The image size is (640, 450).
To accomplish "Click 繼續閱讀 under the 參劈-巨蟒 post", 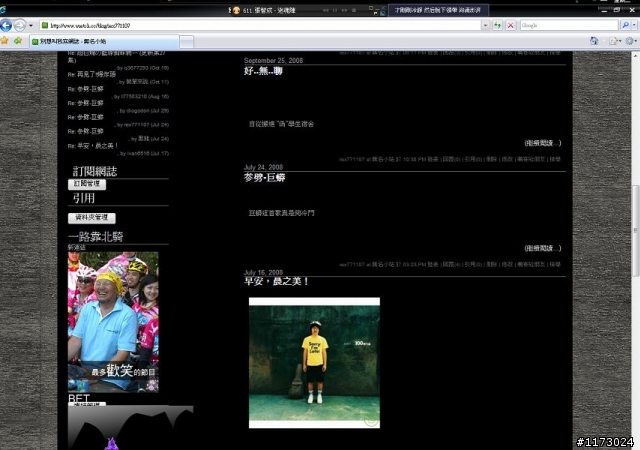I will pyautogui.click(x=542, y=248).
